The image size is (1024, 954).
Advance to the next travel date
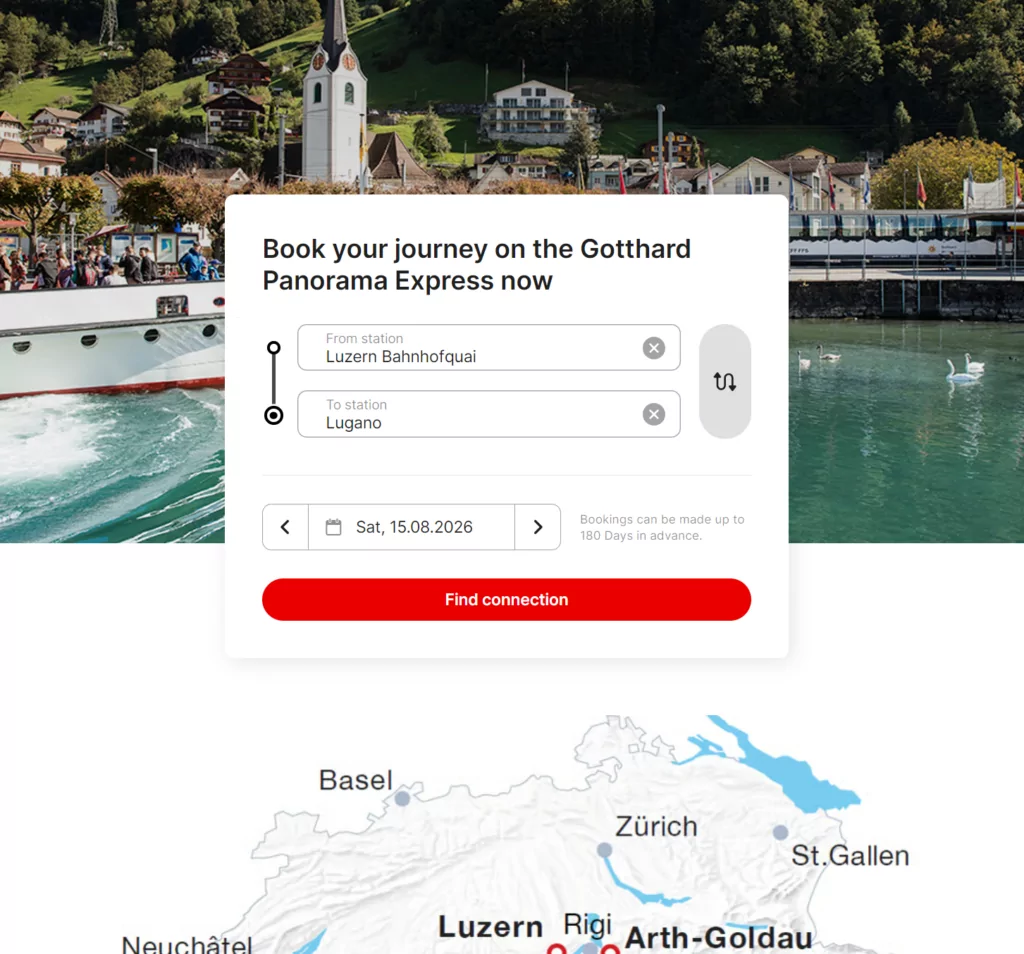[537, 527]
